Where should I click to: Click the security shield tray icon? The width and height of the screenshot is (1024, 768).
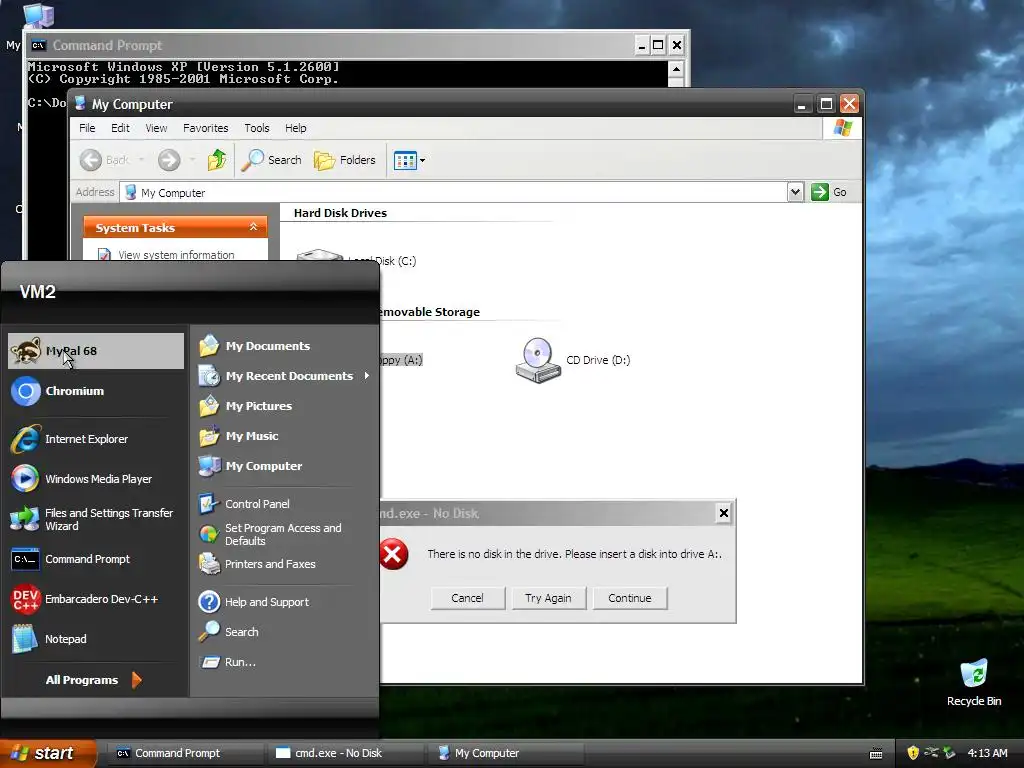pos(913,753)
